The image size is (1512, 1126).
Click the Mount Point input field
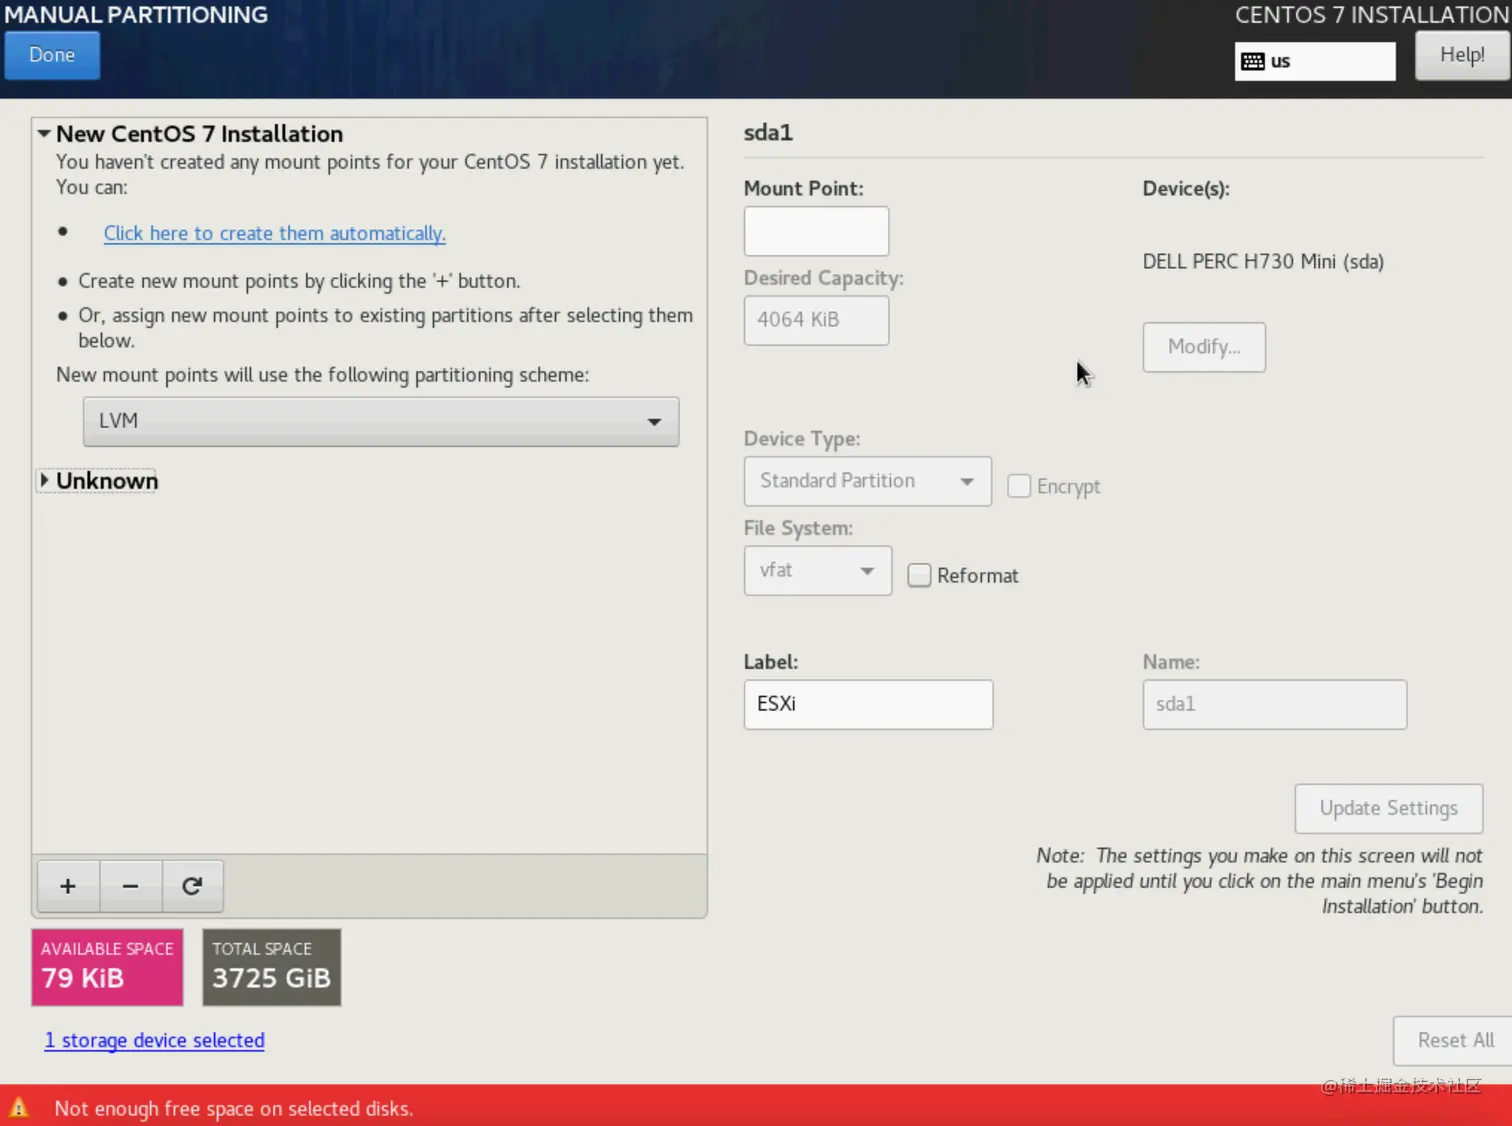[816, 231]
